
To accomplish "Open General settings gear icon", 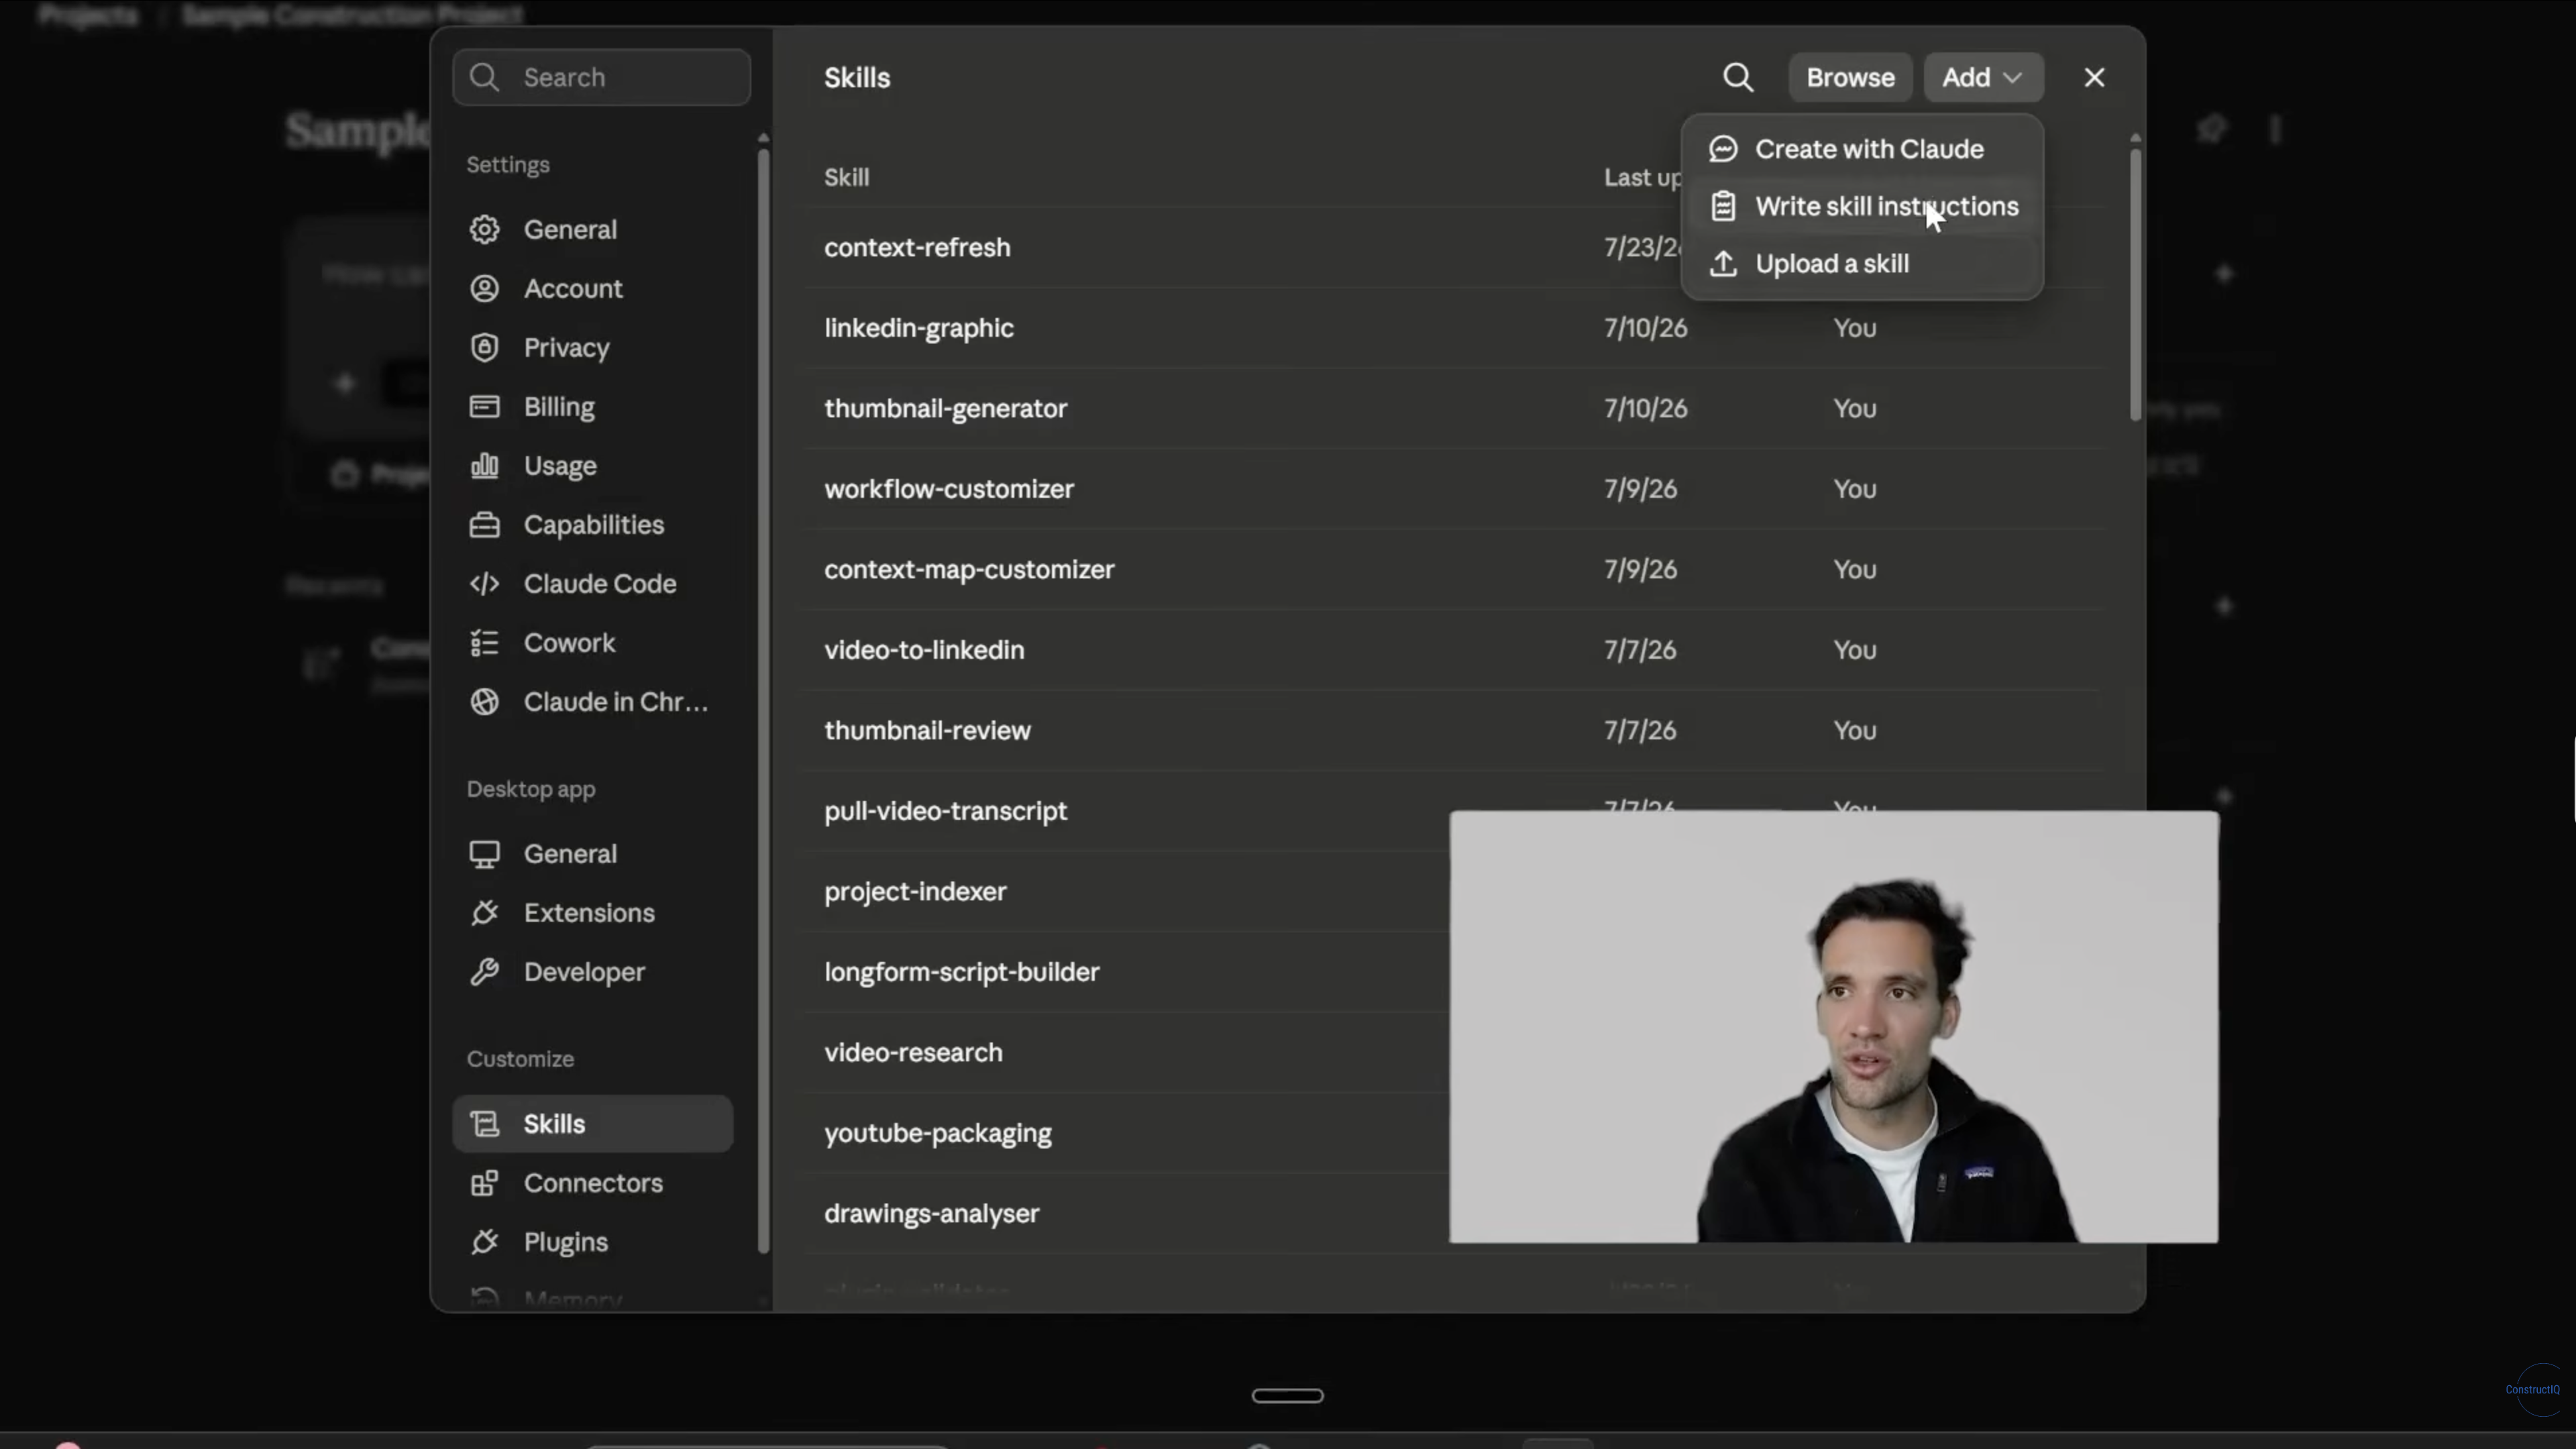I will (x=485, y=229).
